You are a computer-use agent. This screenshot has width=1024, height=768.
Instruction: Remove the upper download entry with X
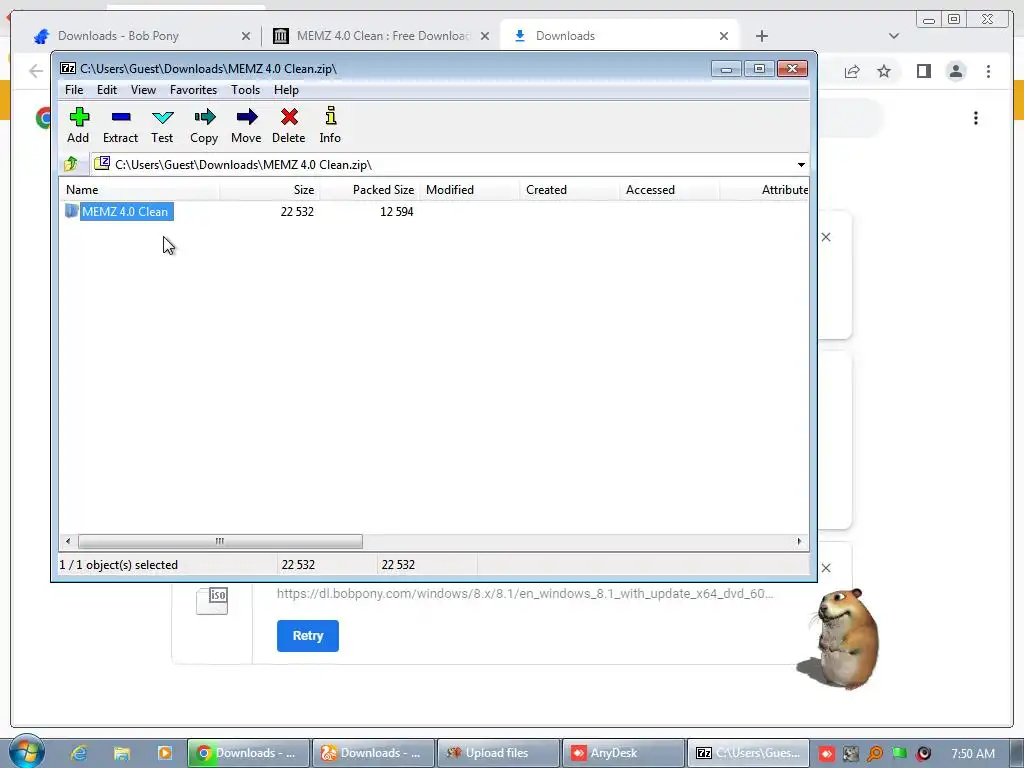[x=826, y=237]
